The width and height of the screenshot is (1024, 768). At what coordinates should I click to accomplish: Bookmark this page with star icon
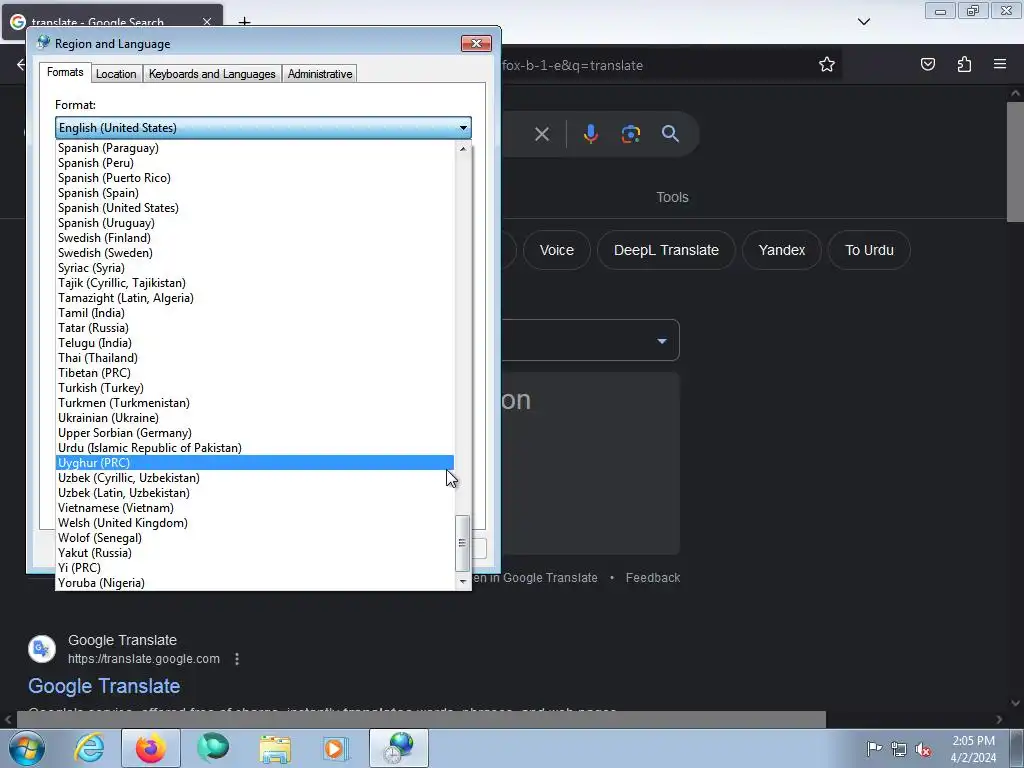[827, 64]
